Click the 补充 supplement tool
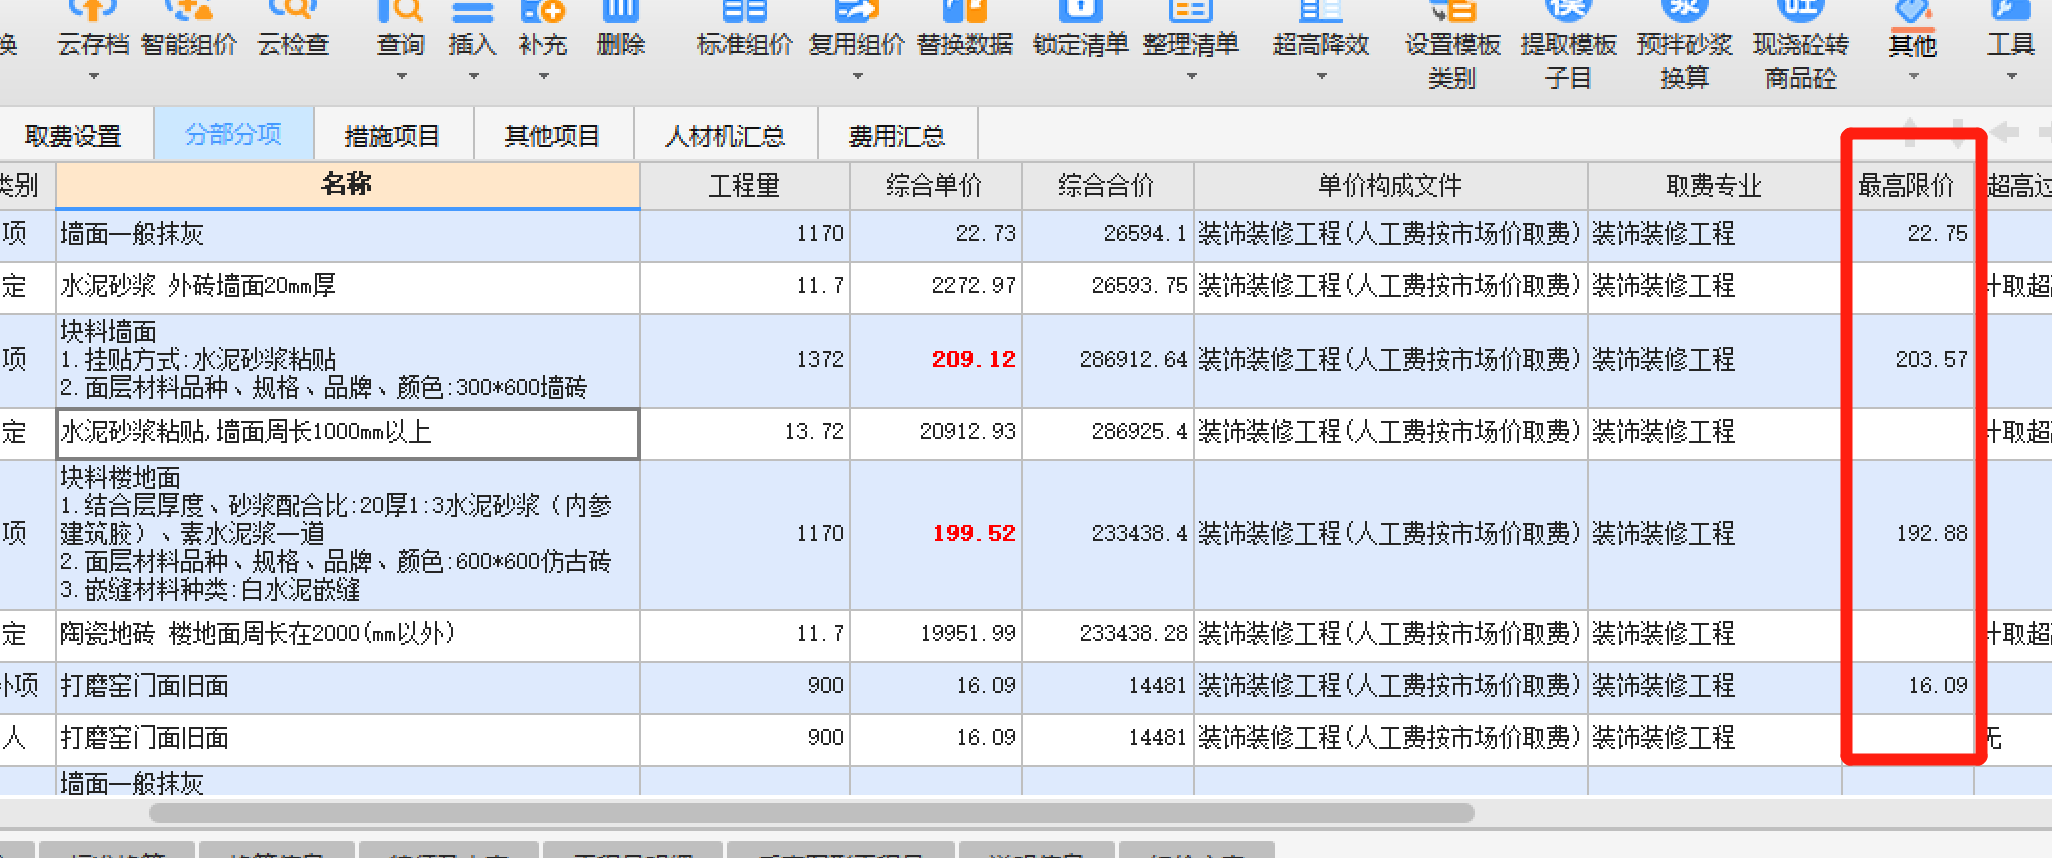Viewport: 2052px width, 858px height. tap(543, 30)
